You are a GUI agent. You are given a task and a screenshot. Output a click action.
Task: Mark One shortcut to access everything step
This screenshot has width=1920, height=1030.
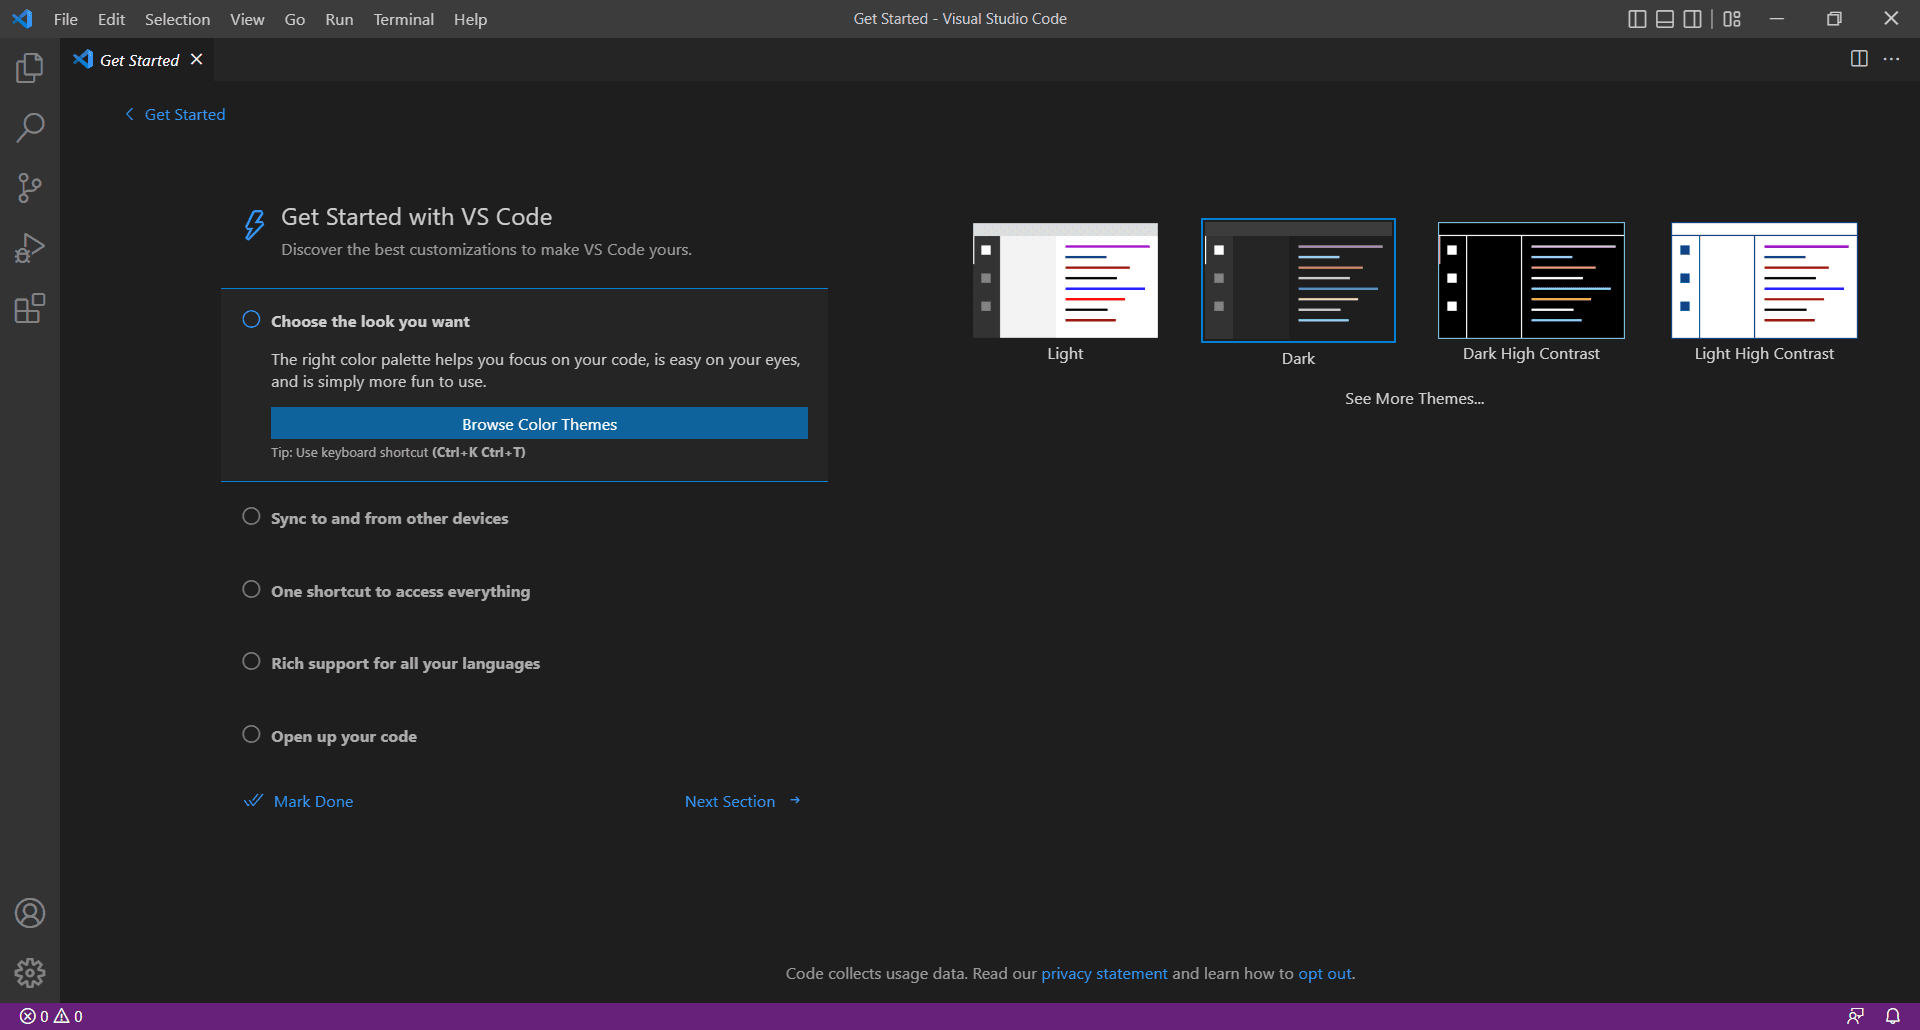[x=251, y=589]
